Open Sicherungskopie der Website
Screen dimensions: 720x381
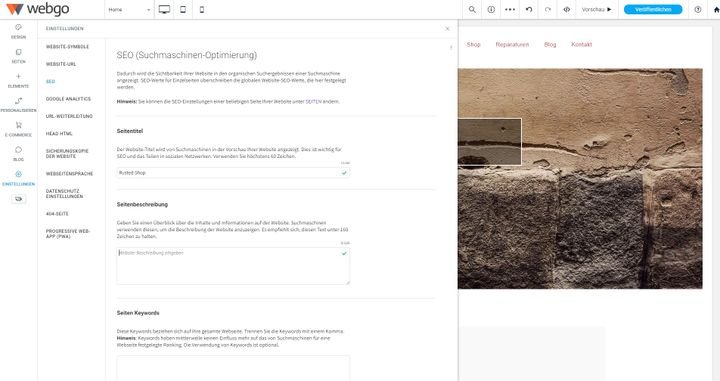tap(67, 154)
